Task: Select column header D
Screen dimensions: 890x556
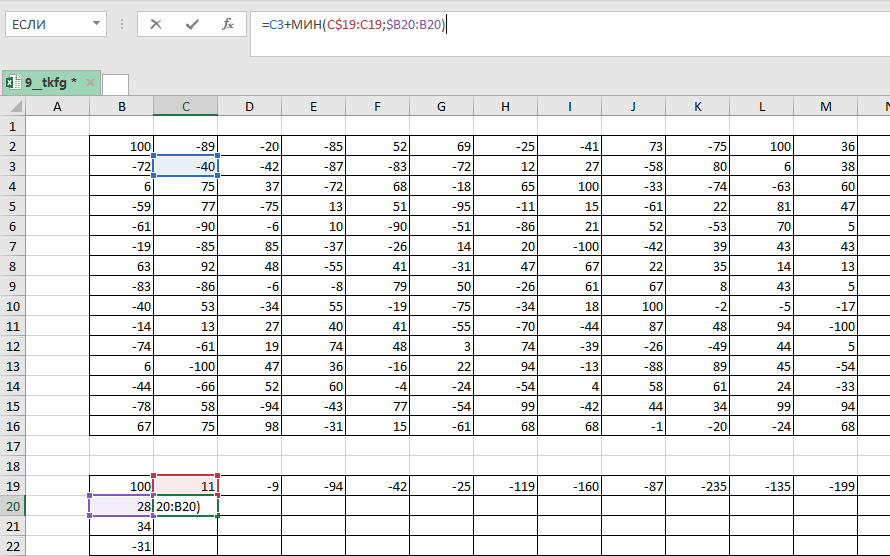Action: coord(249,107)
